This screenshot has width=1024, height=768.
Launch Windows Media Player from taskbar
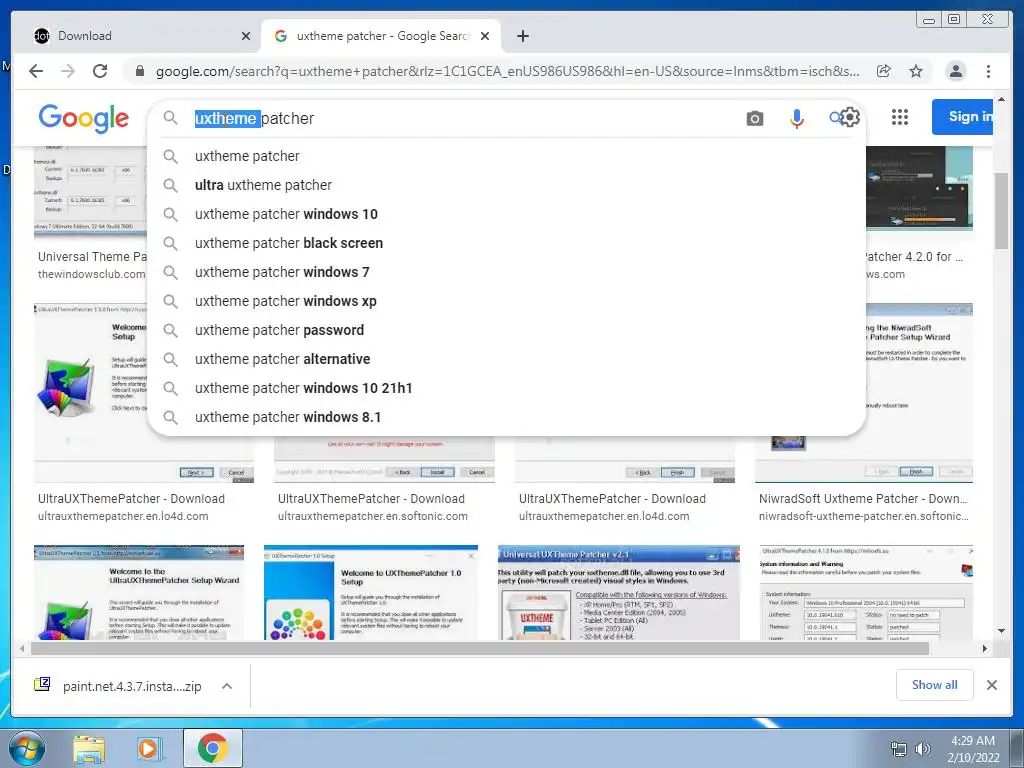coord(149,749)
